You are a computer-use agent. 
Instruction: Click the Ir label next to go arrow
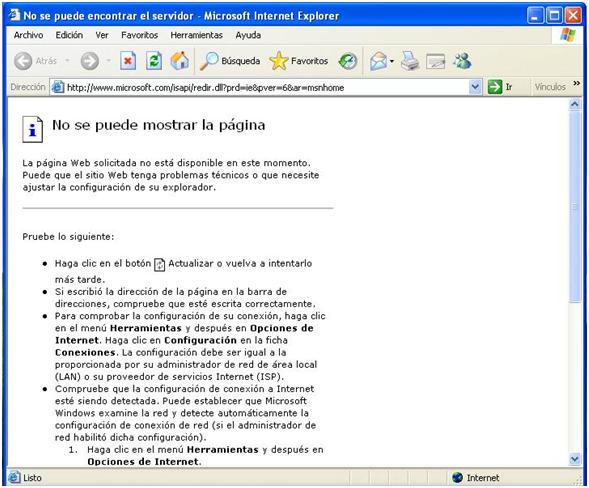coord(509,87)
